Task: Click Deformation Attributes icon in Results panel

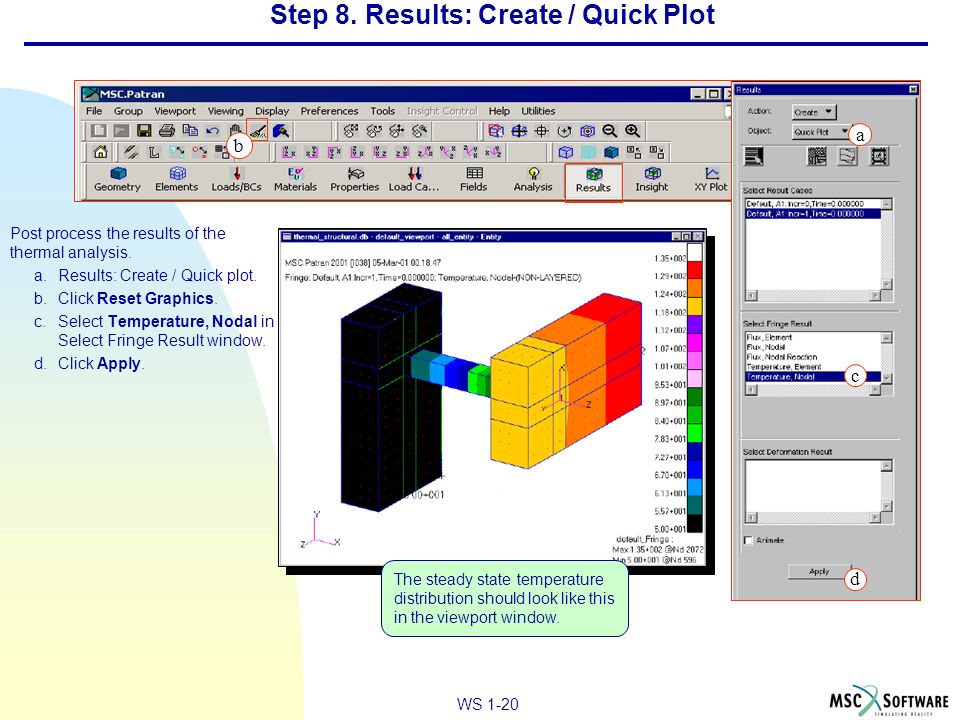Action: coord(848,157)
